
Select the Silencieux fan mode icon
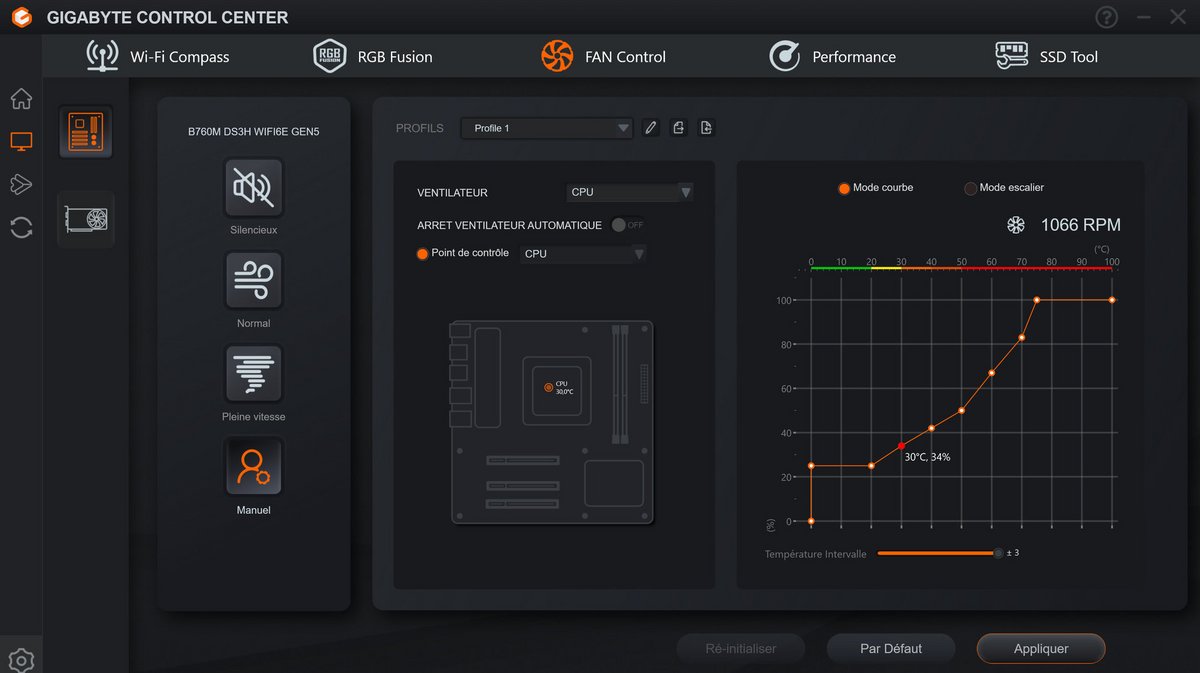(x=253, y=187)
